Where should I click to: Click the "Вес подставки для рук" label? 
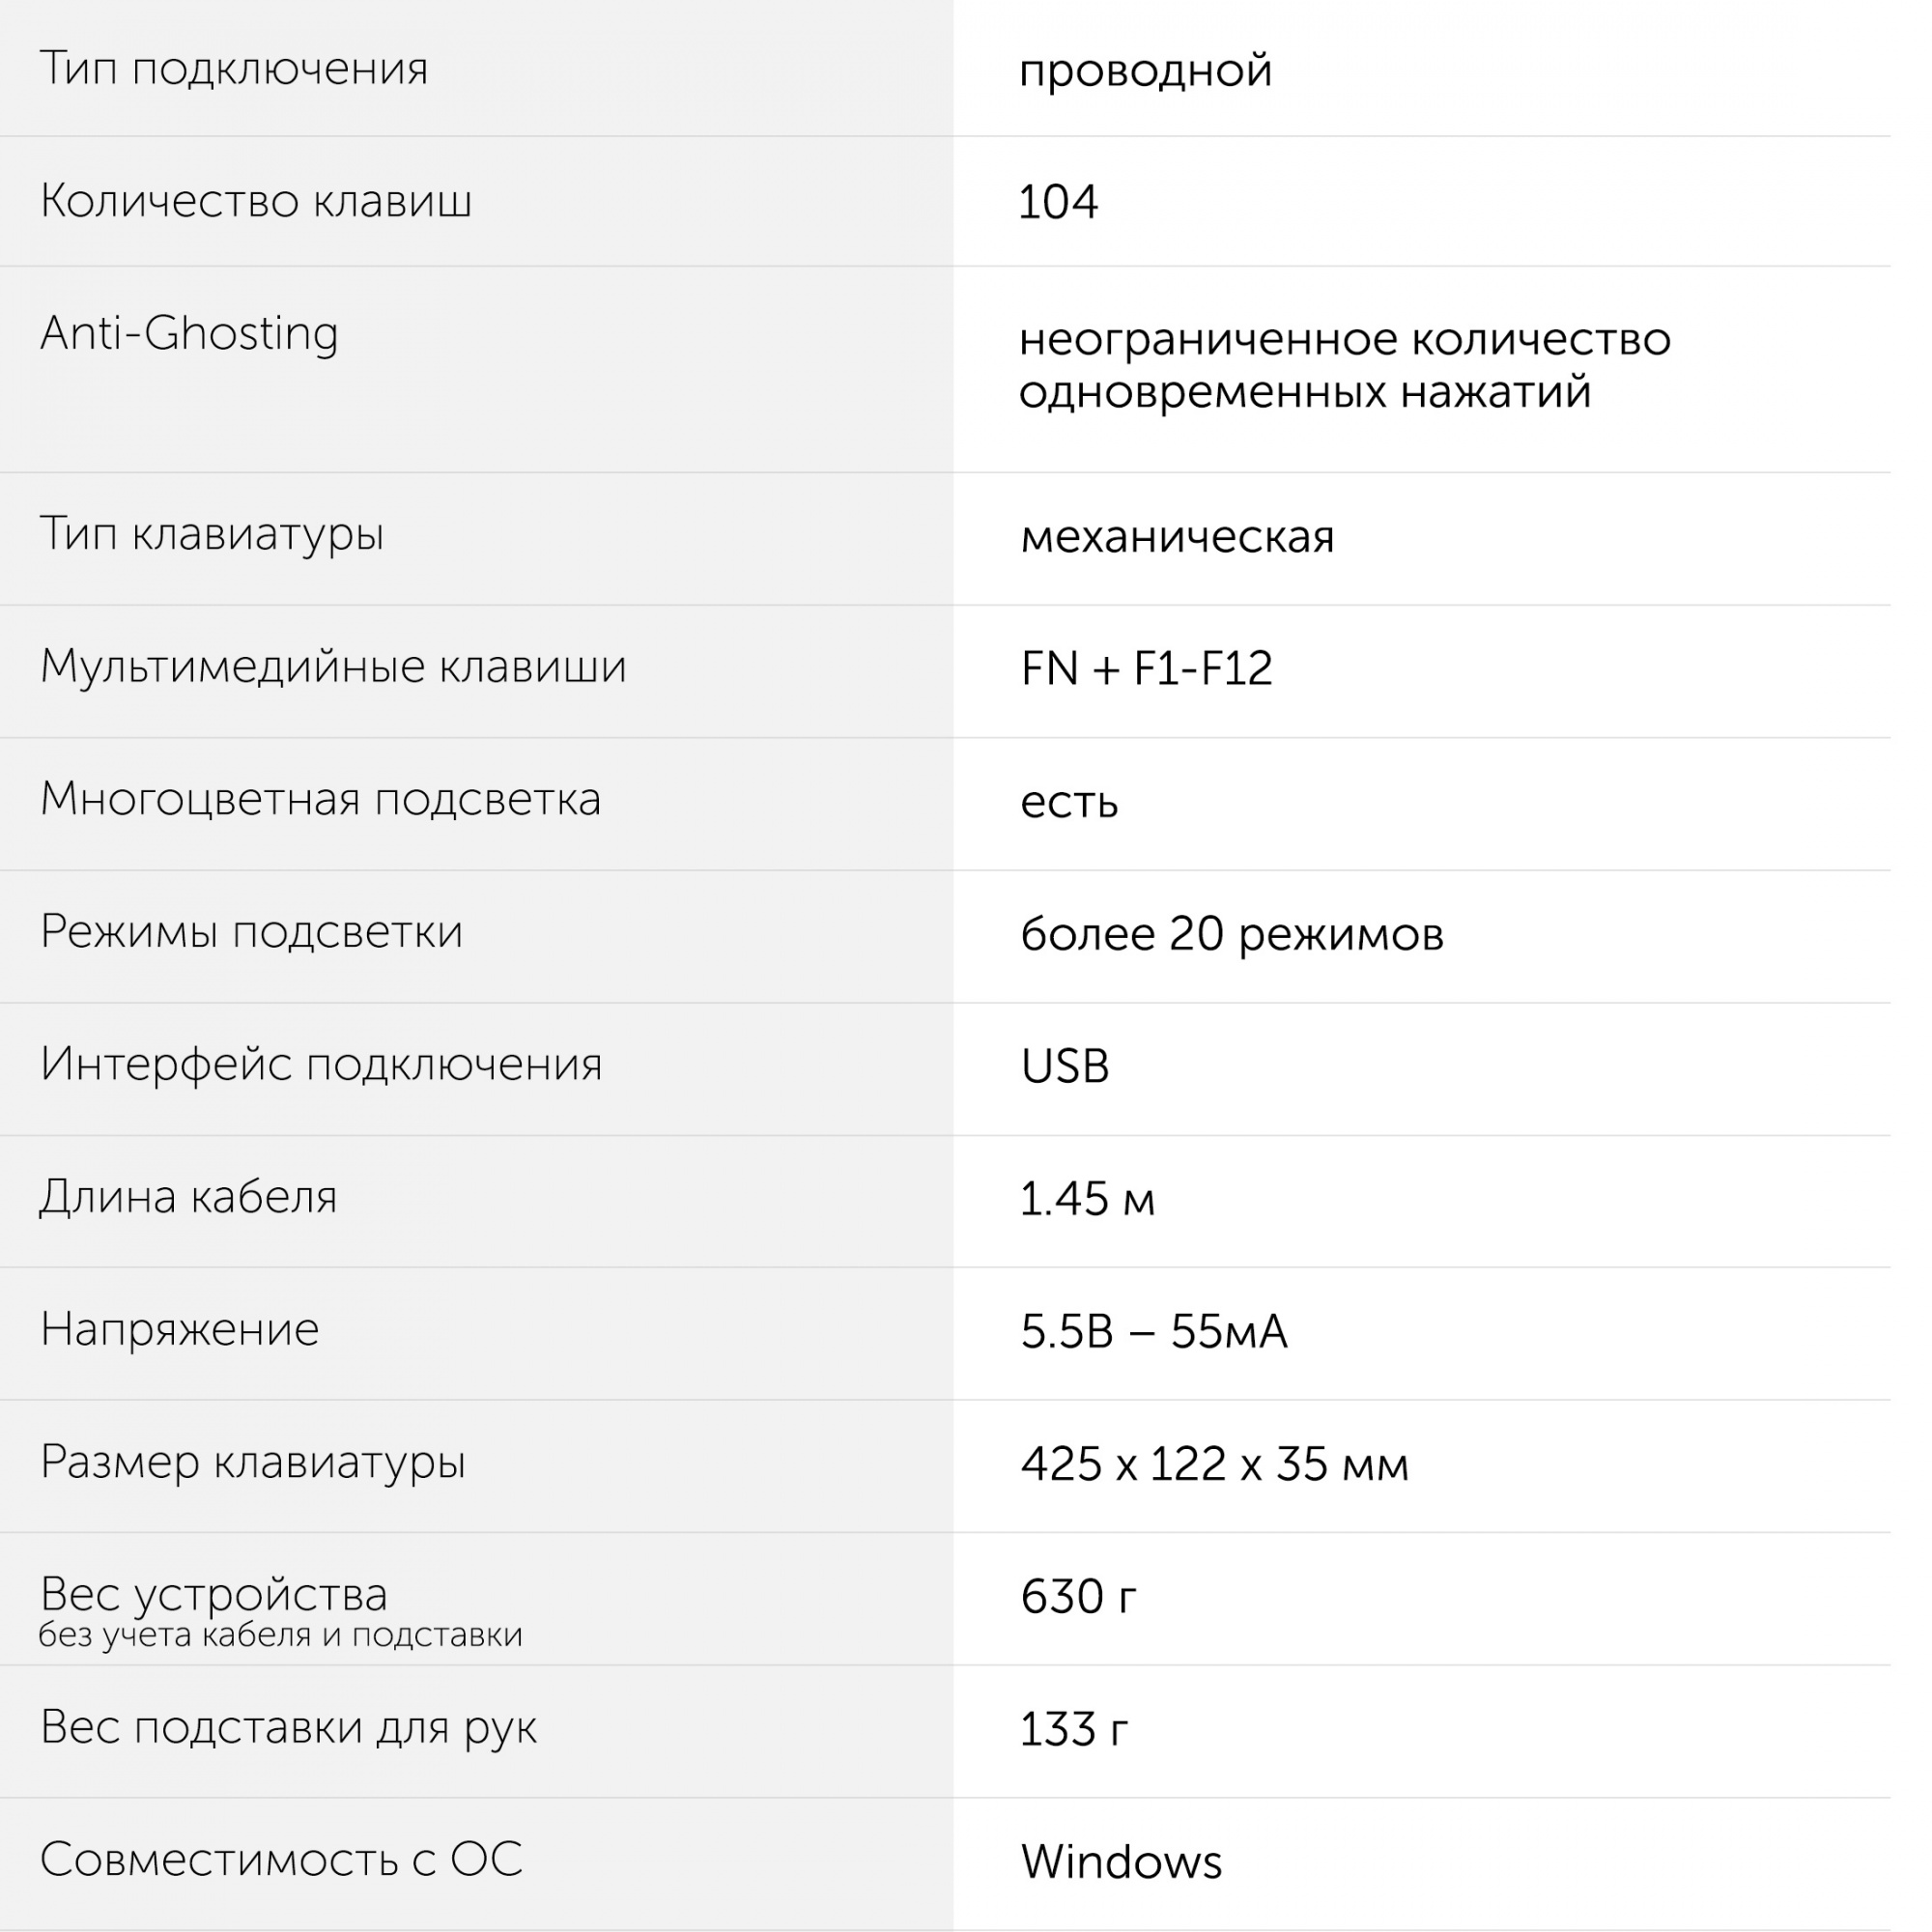point(288,1727)
